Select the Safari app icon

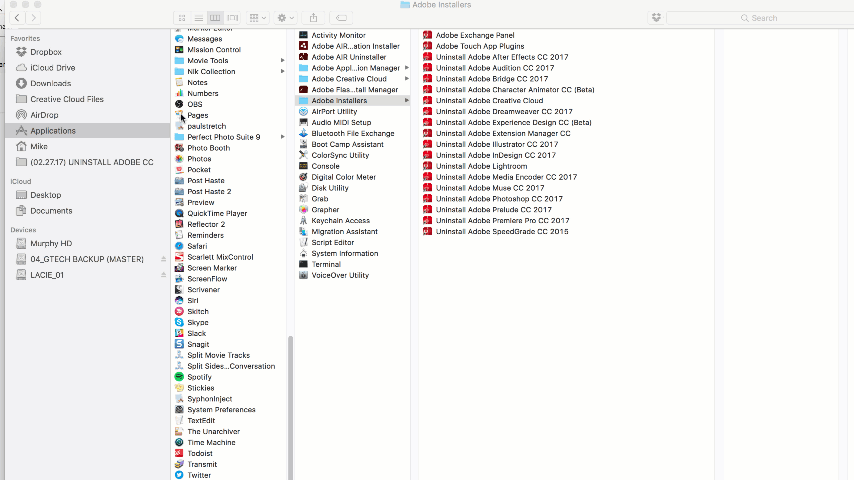click(x=179, y=246)
